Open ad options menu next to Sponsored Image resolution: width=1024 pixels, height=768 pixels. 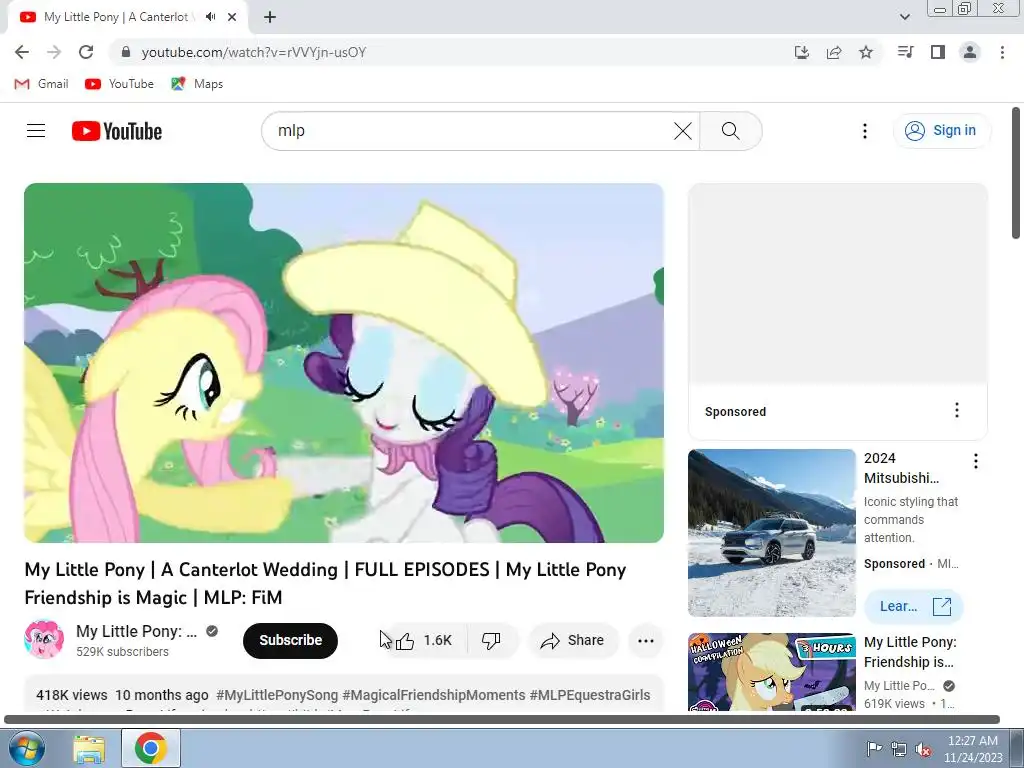957,410
